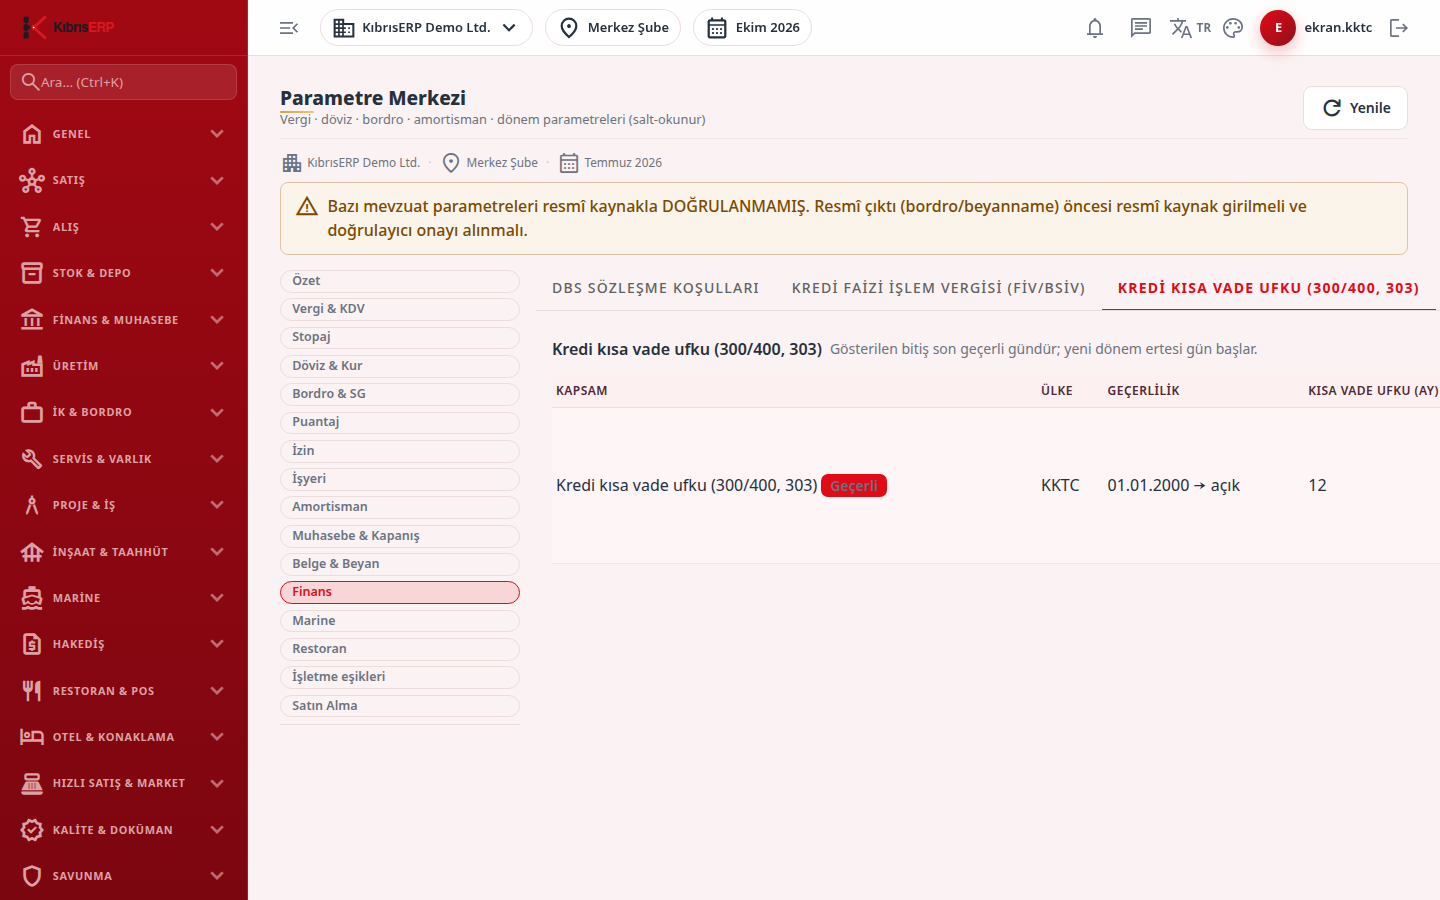The height and width of the screenshot is (900, 1440).
Task: Click the Savunma shield icon
Action: 32,876
